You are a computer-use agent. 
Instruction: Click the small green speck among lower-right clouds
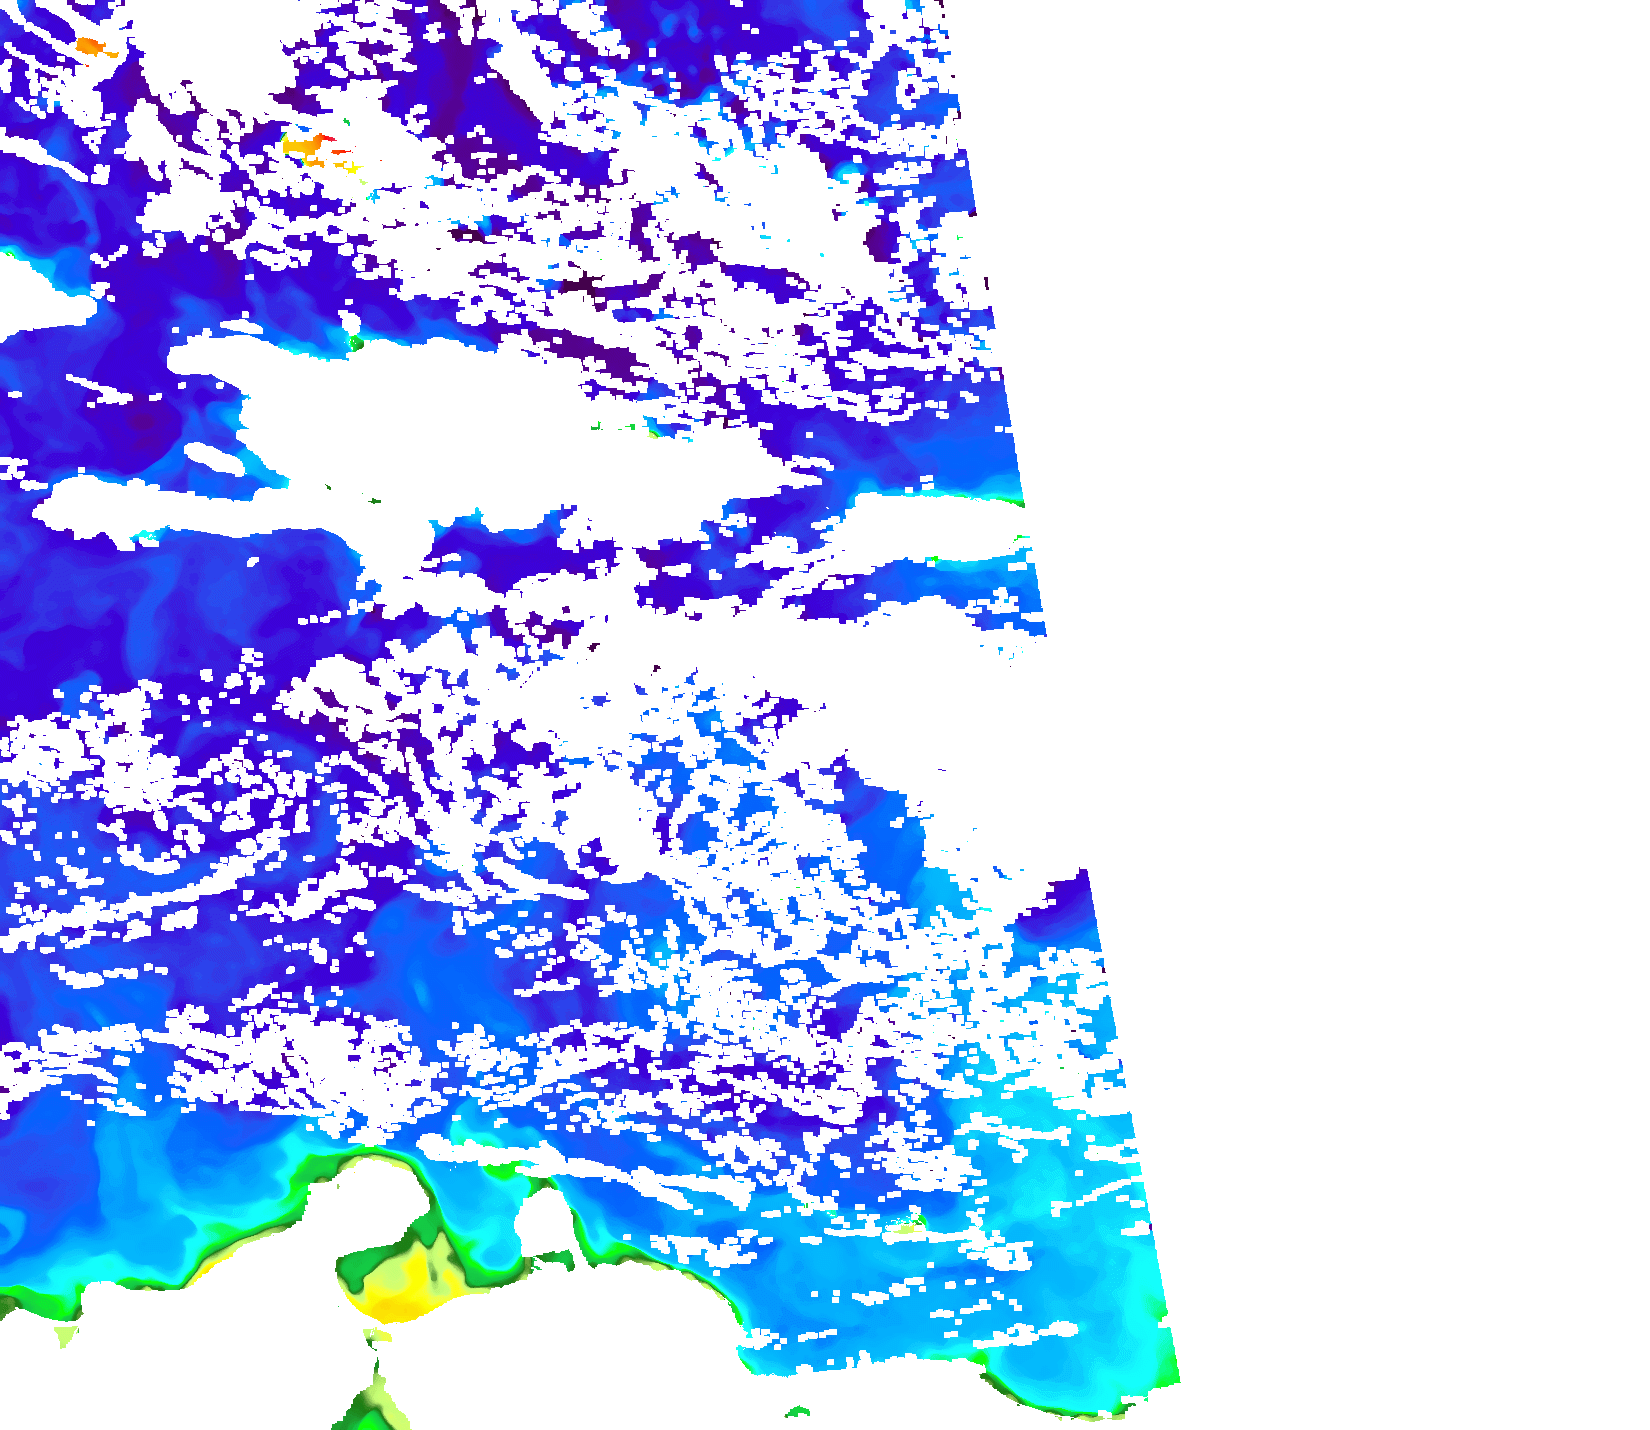coord(912,1223)
